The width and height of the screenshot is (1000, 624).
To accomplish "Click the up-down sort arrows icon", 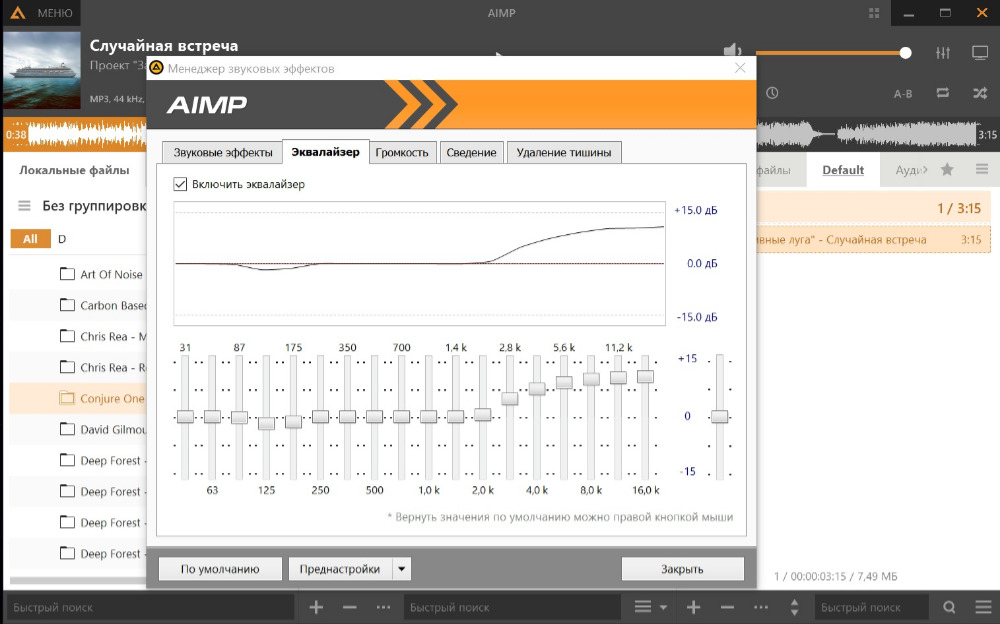I will click(x=794, y=607).
